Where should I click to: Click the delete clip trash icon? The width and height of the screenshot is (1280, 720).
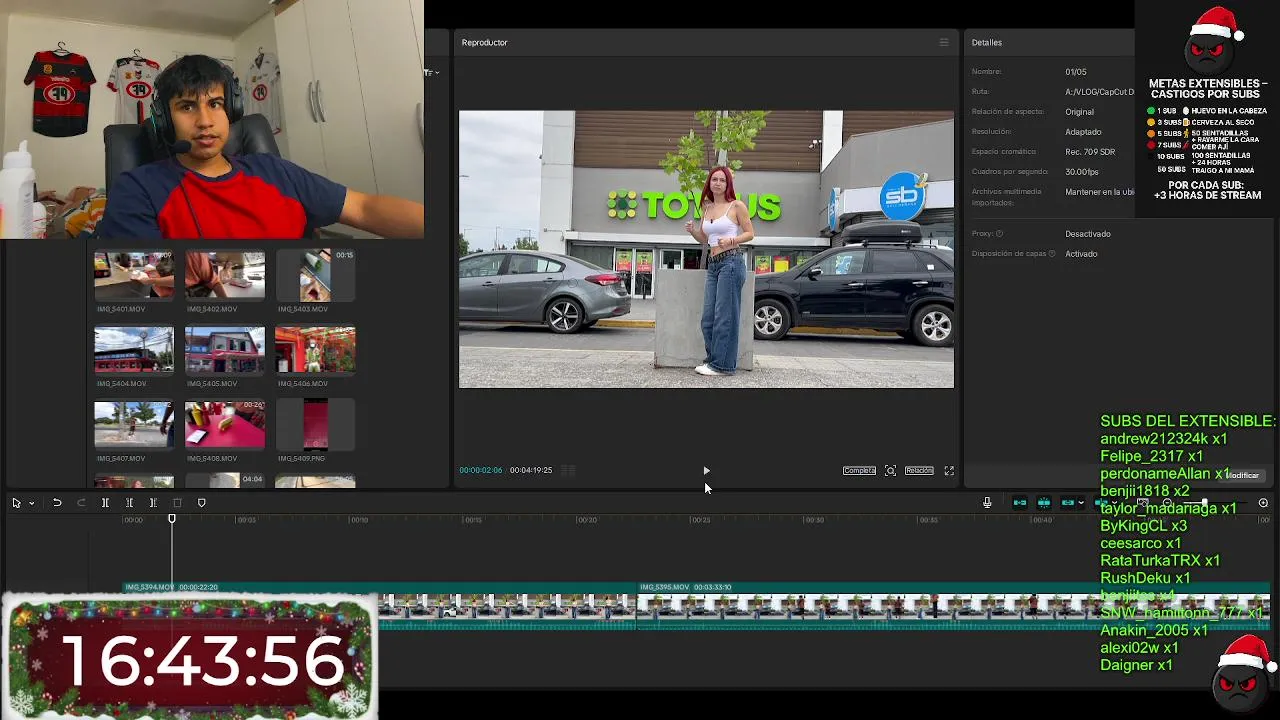coord(177,503)
